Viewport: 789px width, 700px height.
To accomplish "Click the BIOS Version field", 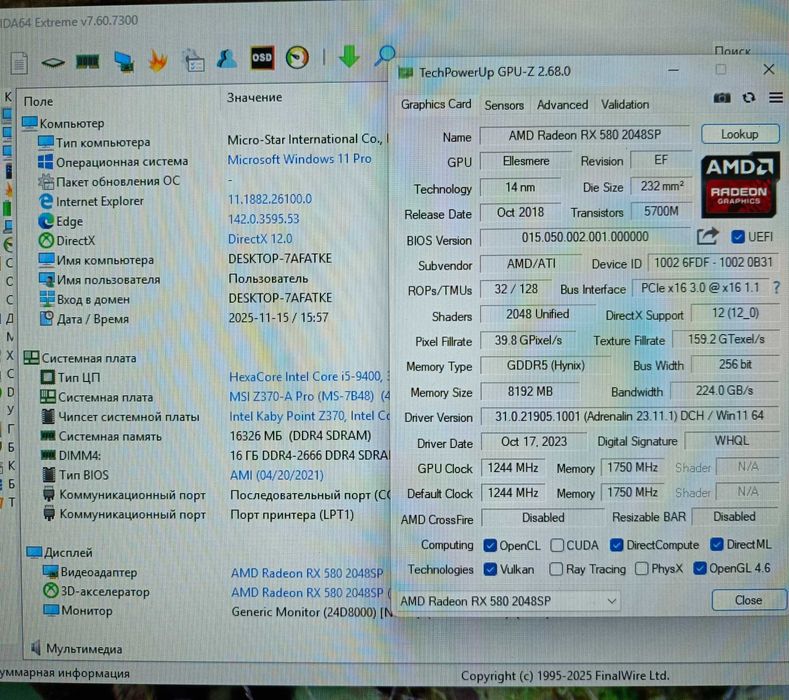I will coord(585,237).
